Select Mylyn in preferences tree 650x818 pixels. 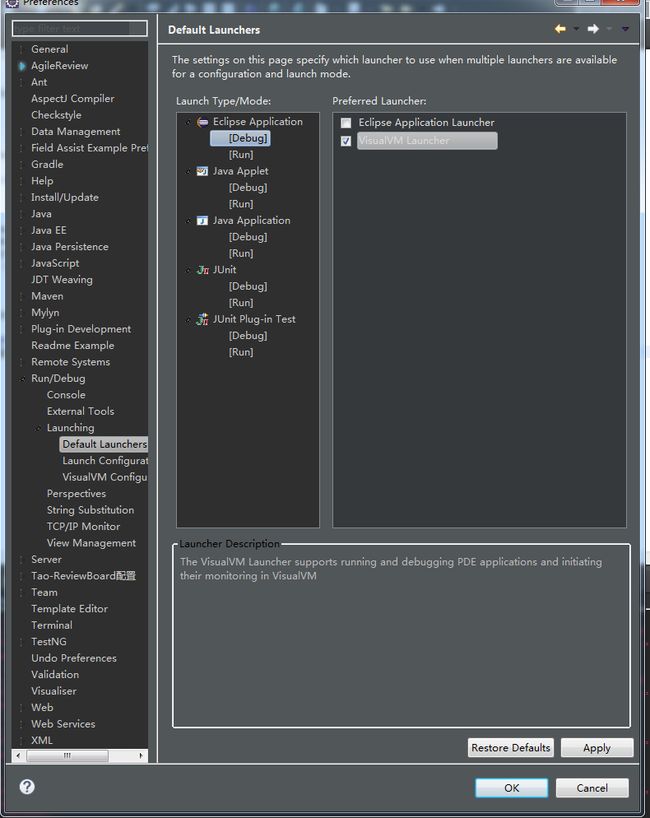[x=45, y=312]
